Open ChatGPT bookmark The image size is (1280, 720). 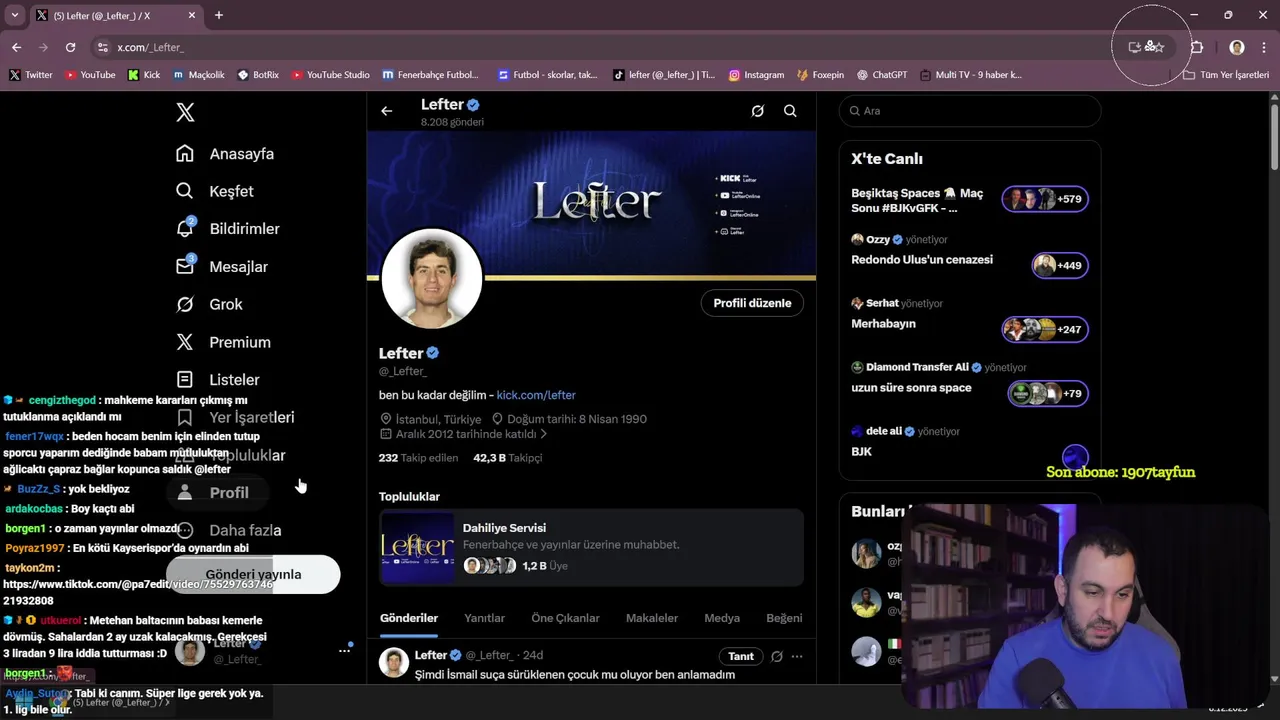(x=881, y=75)
